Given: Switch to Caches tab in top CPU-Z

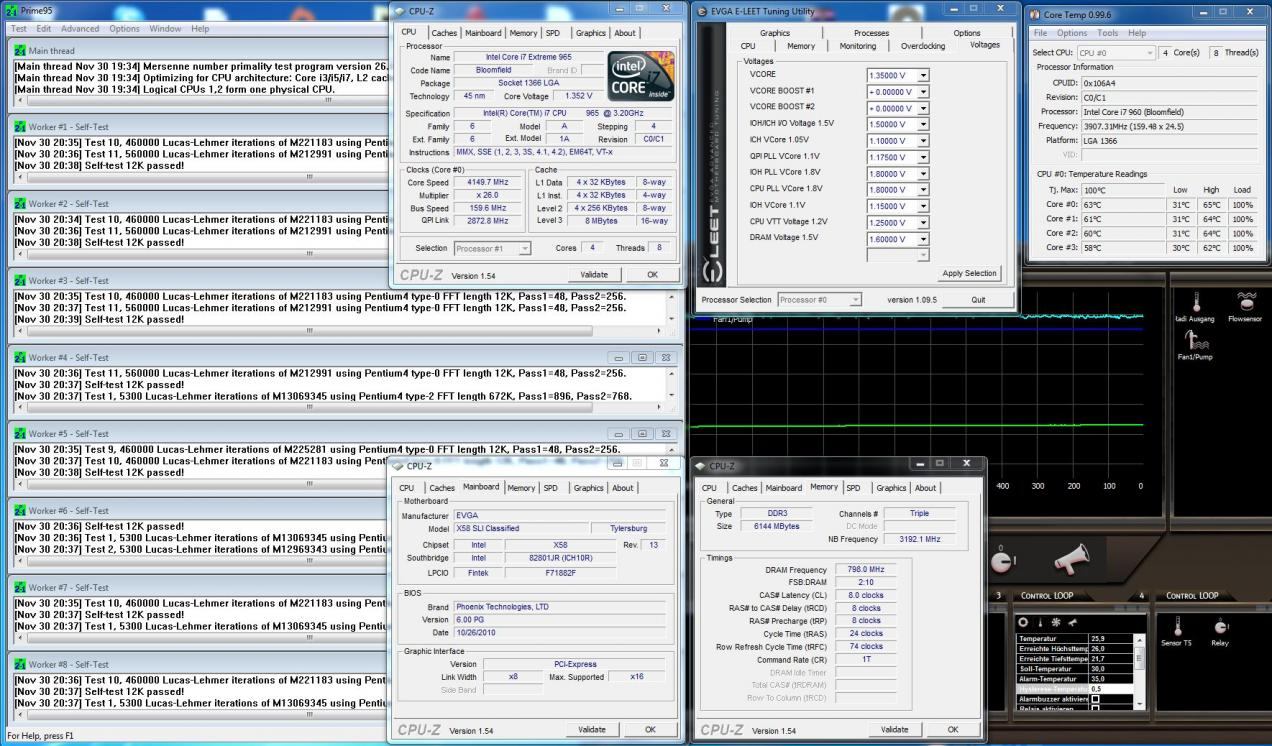Looking at the screenshot, I should (x=442, y=33).
